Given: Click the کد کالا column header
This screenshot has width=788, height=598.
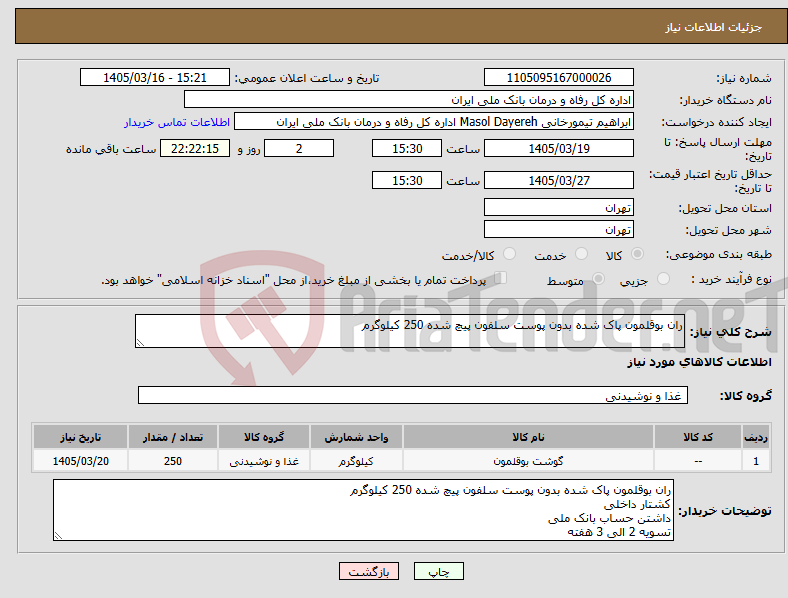Looking at the screenshot, I should click(698, 437).
